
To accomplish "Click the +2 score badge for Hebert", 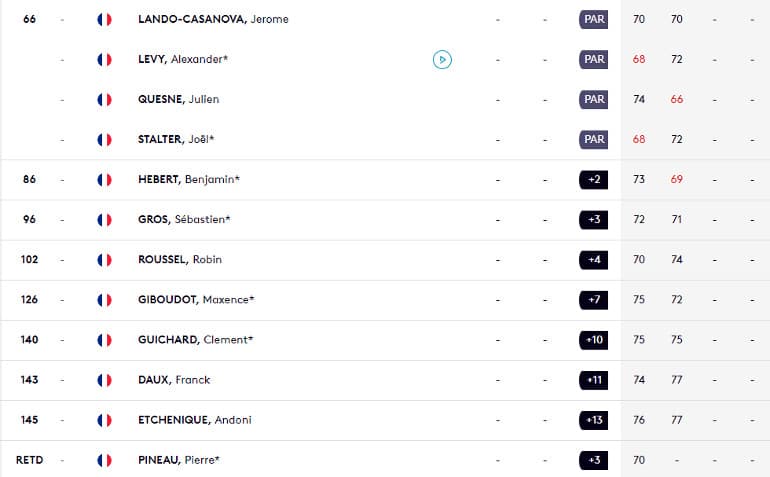I will coord(594,180).
